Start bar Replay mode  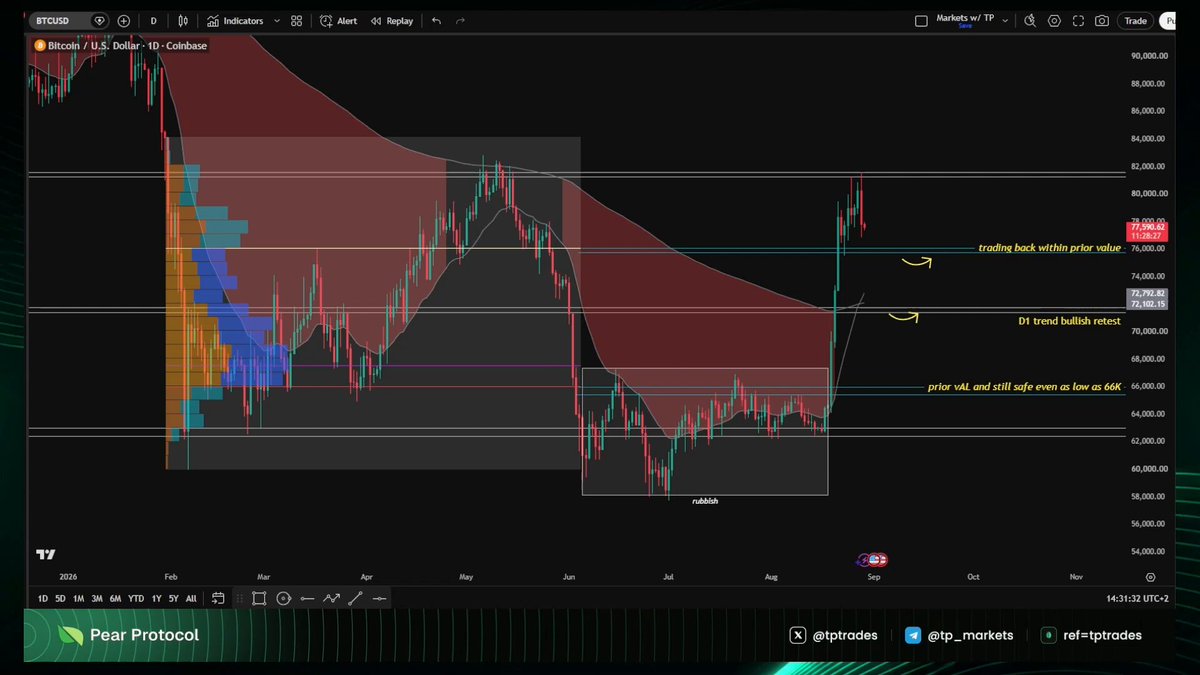(391, 20)
